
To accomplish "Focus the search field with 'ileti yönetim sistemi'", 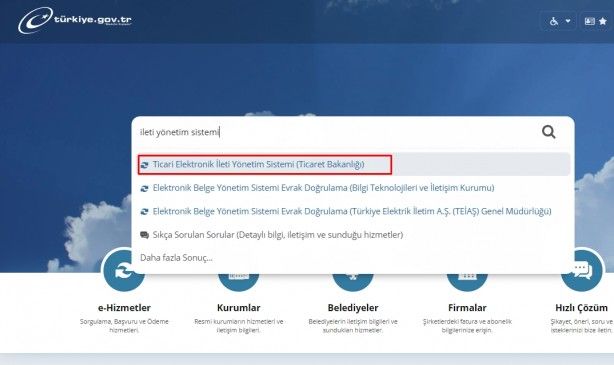I will 337,132.
